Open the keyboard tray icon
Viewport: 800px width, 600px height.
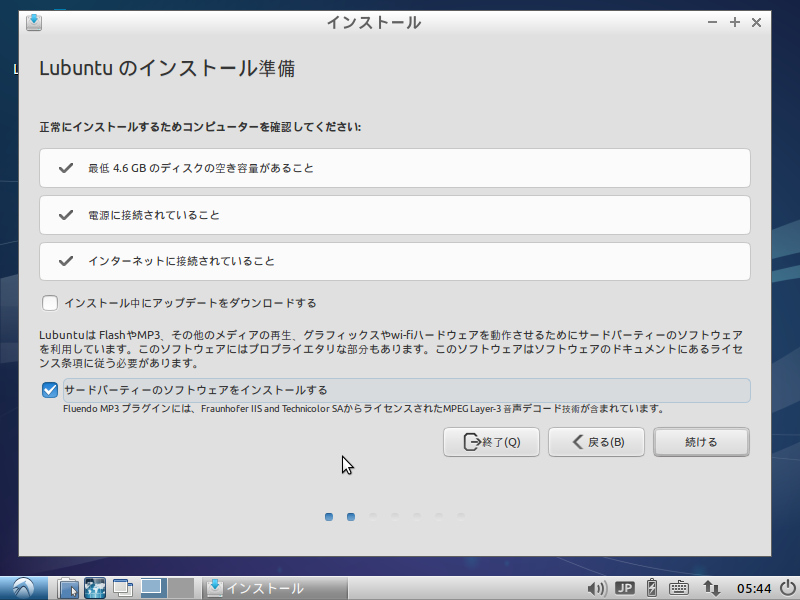(x=680, y=588)
